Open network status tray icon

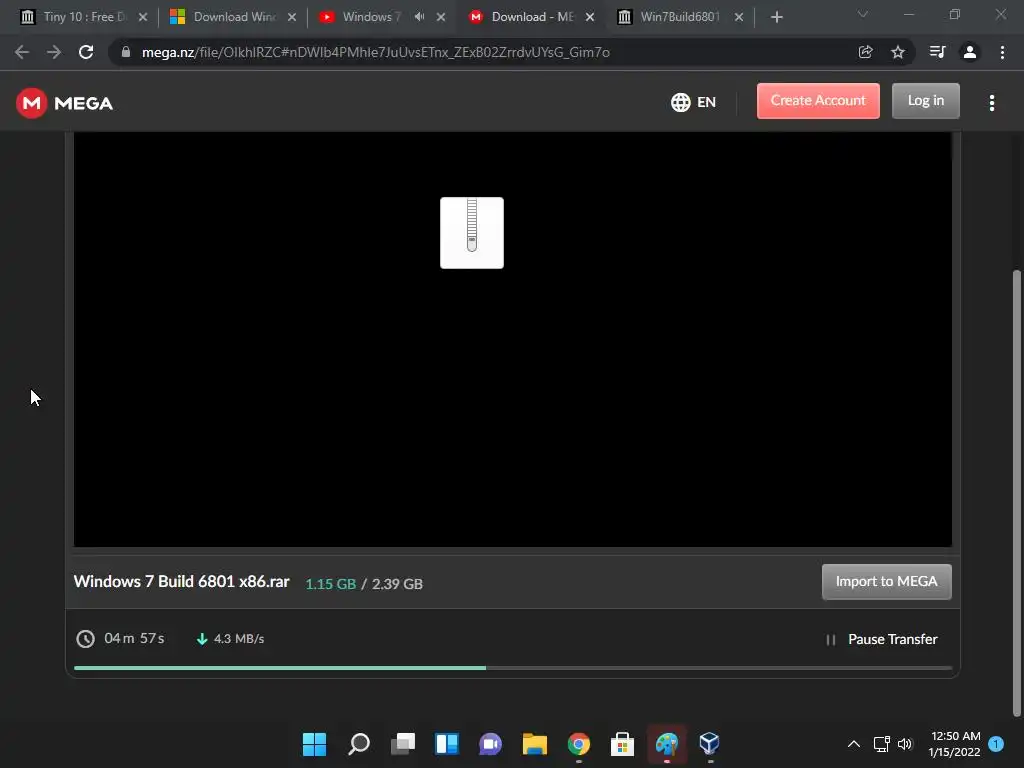tap(882, 744)
